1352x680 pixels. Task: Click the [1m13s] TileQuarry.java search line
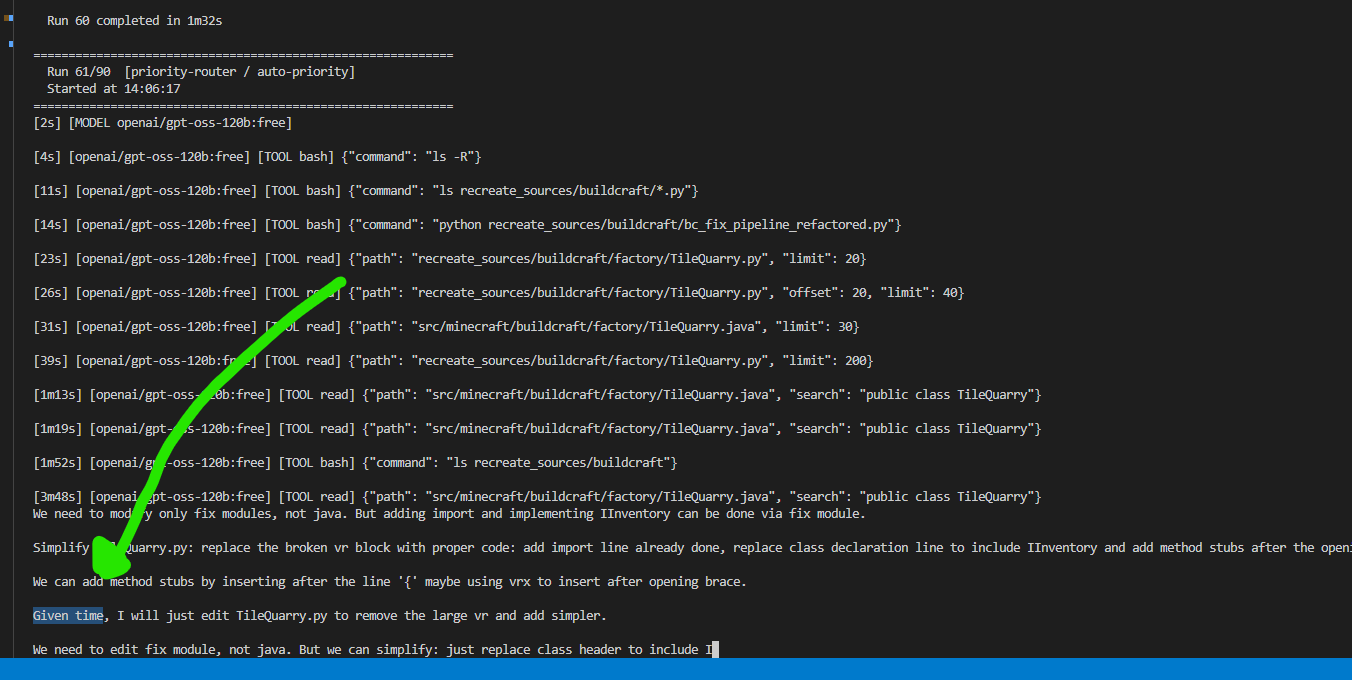pyautogui.click(x=537, y=395)
